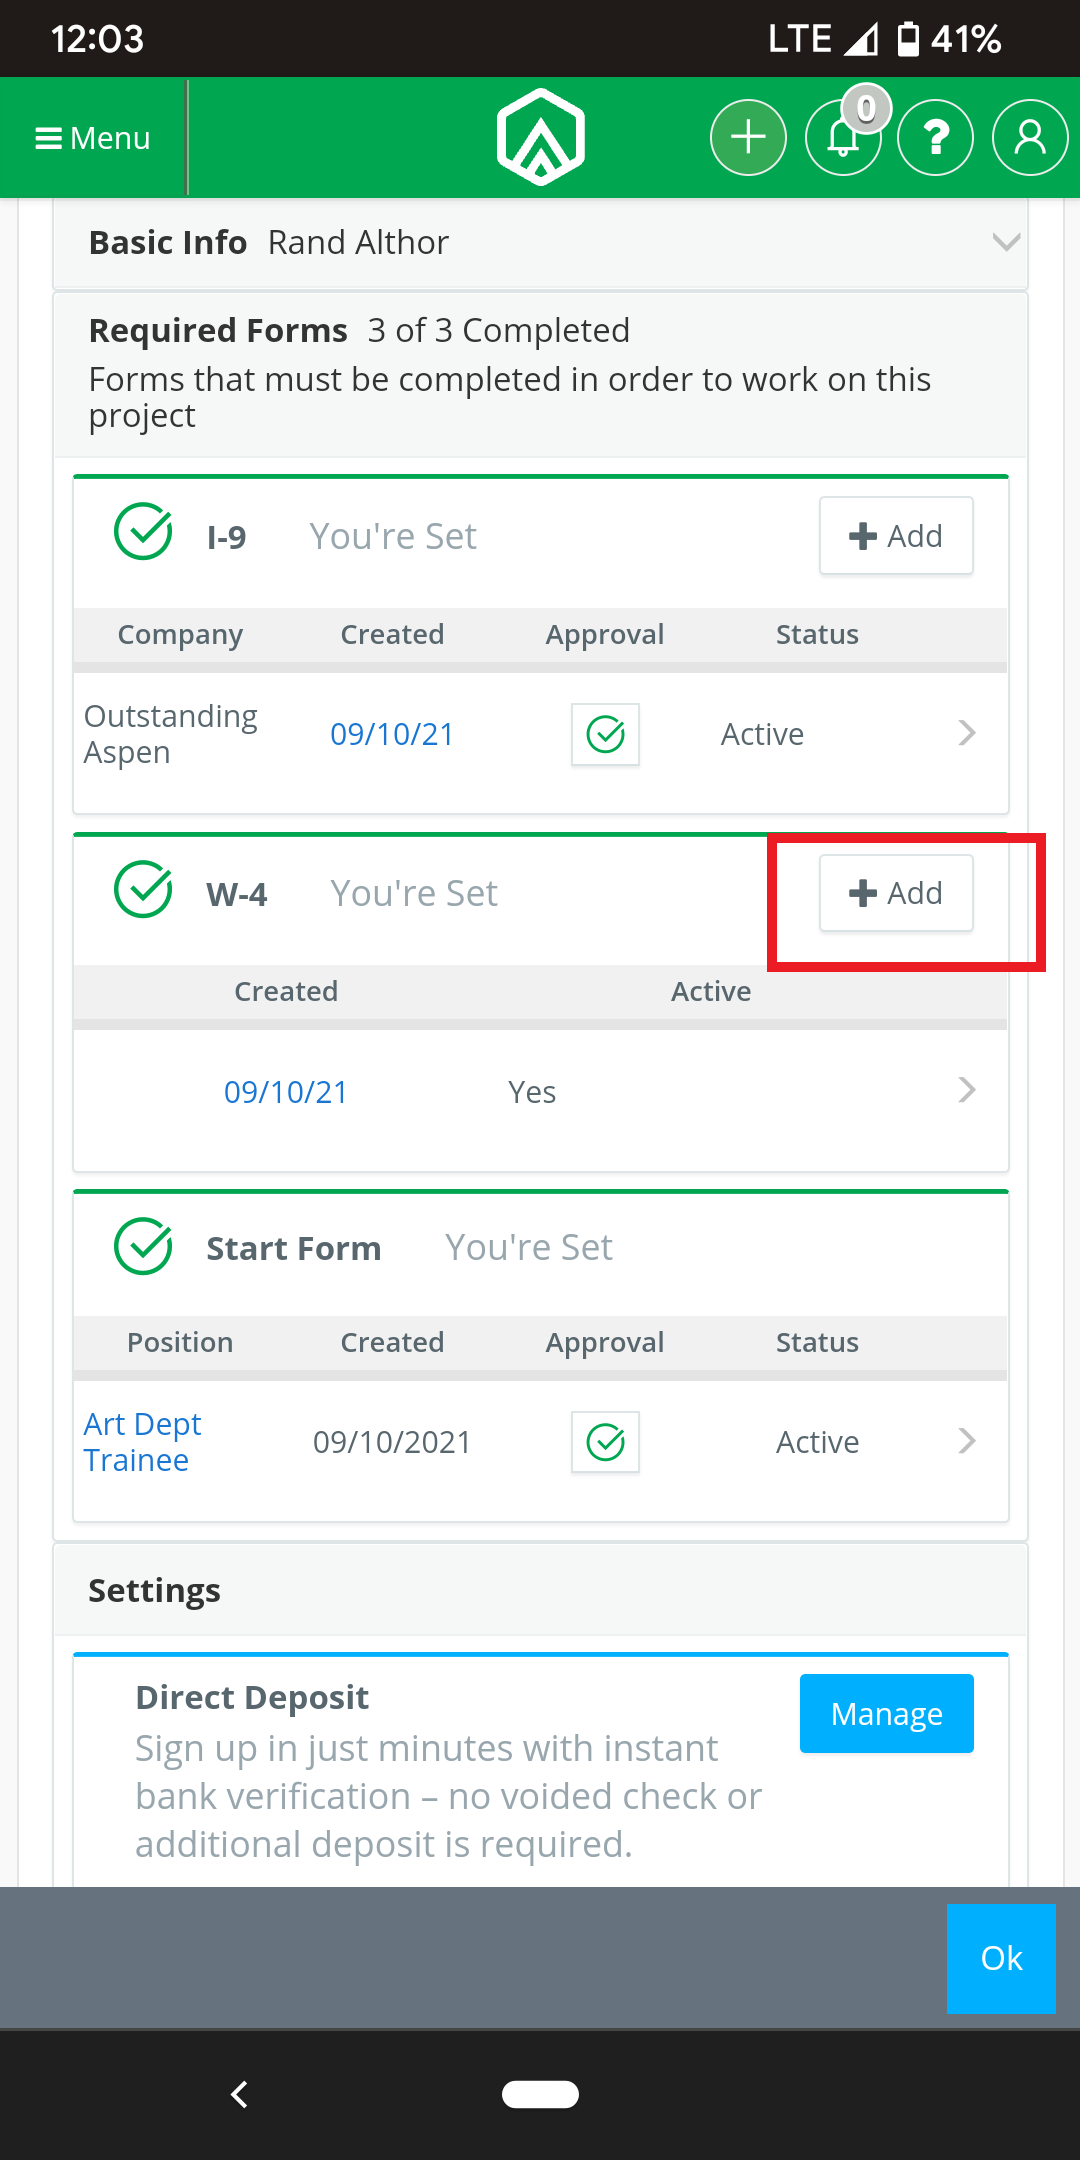Add a new I-9 form
Viewport: 1080px width, 2160px height.
[896, 536]
